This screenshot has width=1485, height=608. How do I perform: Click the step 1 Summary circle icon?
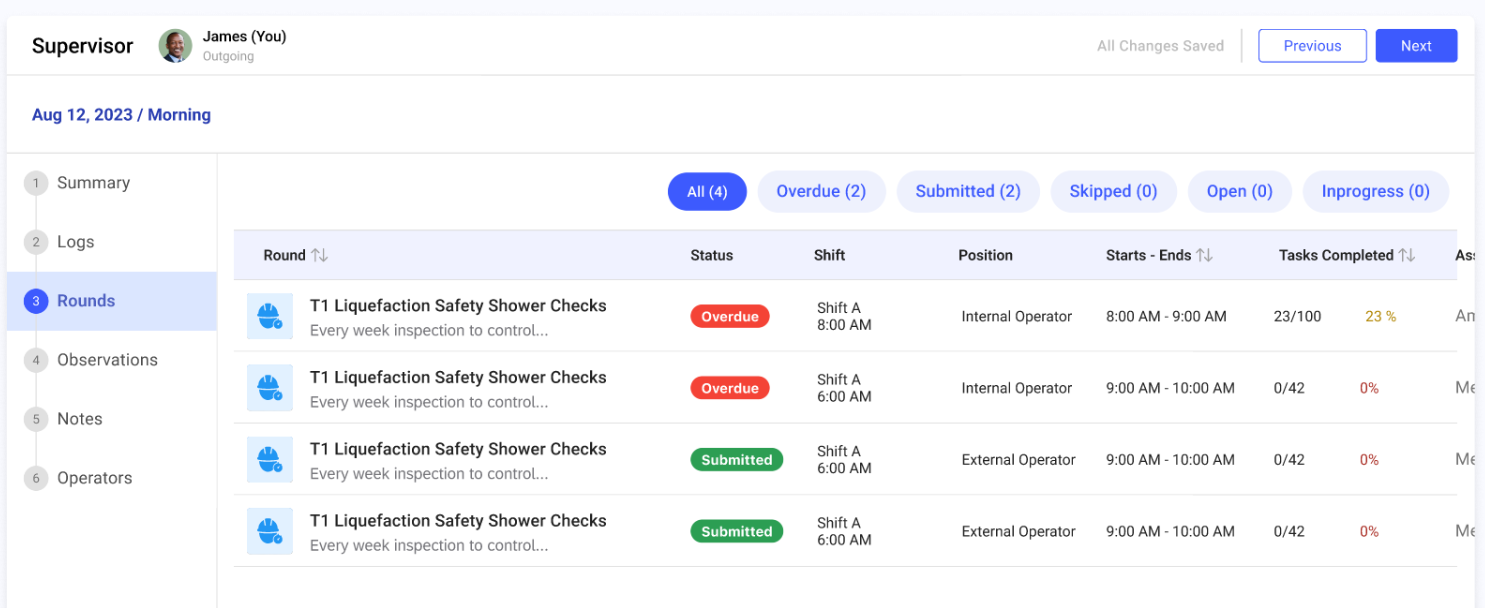[36, 183]
